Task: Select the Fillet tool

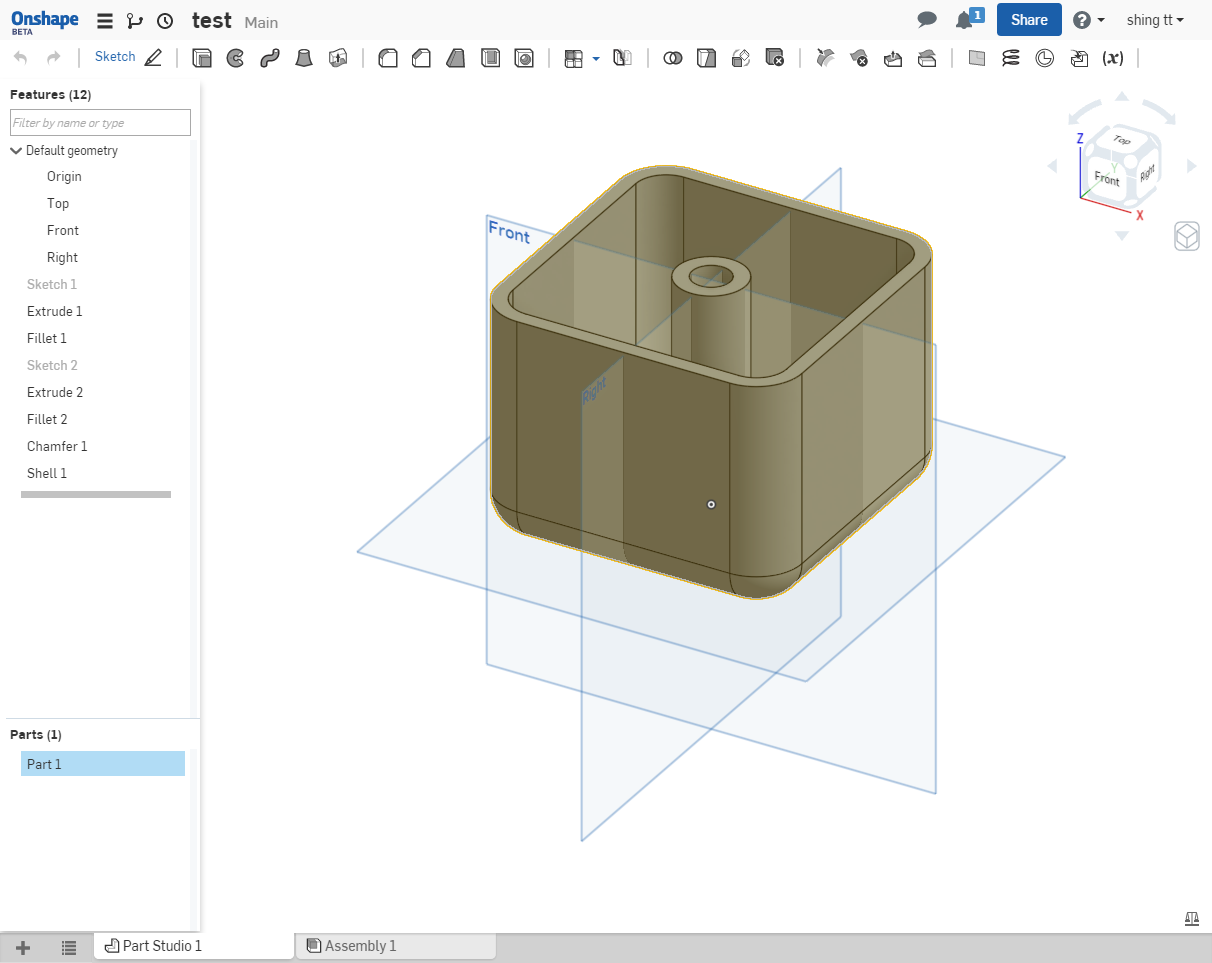Action: coord(388,58)
